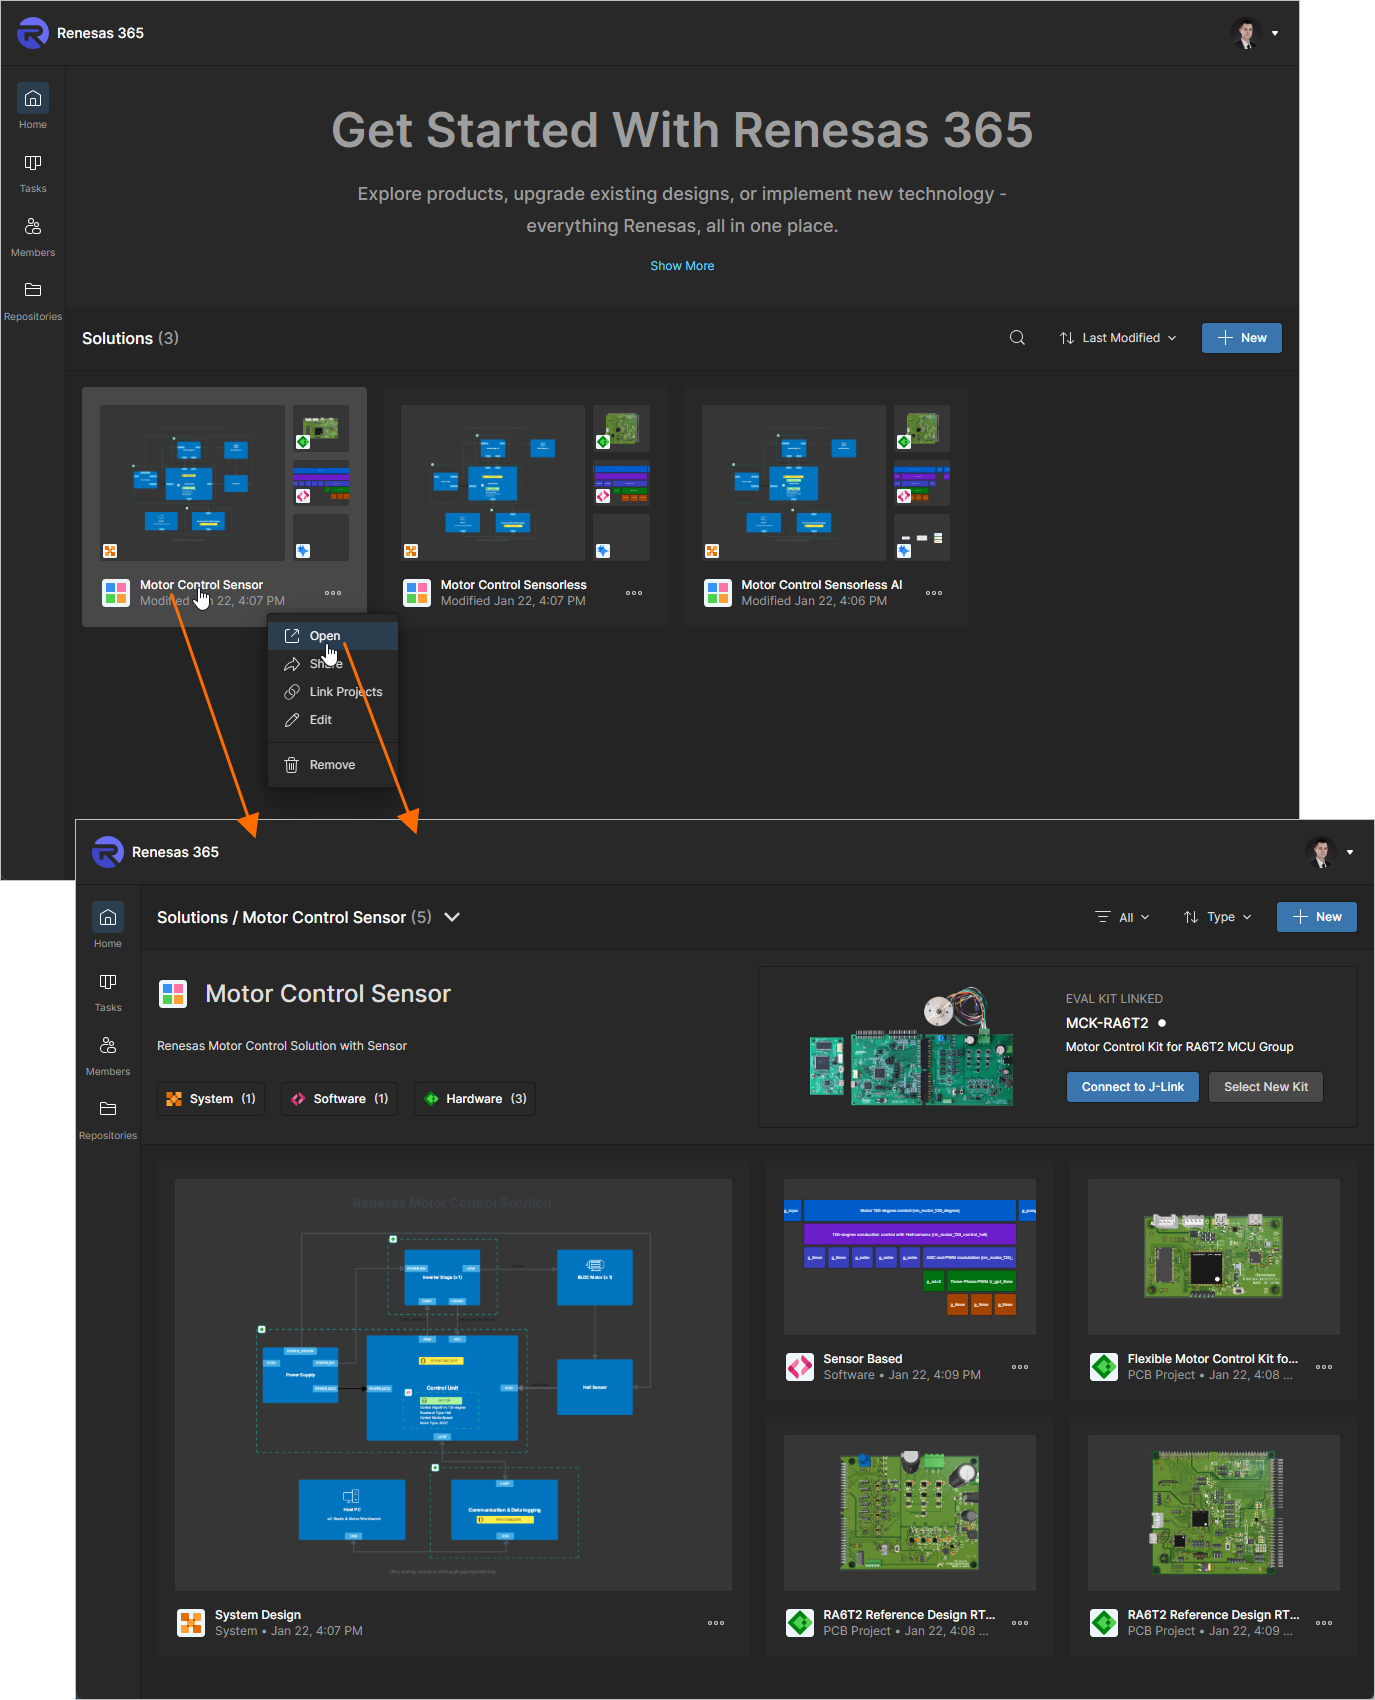The image size is (1375, 1700).
Task: Click the search icon beside Last Modified
Action: point(1017,338)
